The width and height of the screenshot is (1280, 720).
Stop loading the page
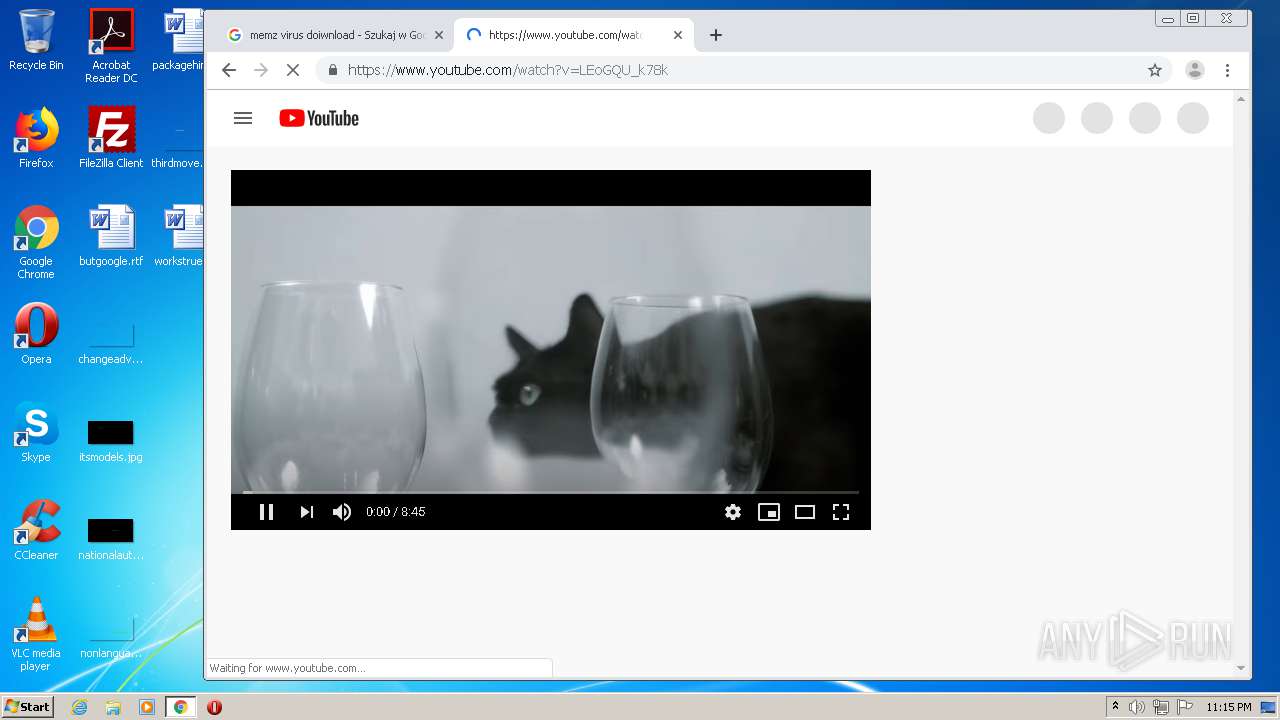click(293, 70)
